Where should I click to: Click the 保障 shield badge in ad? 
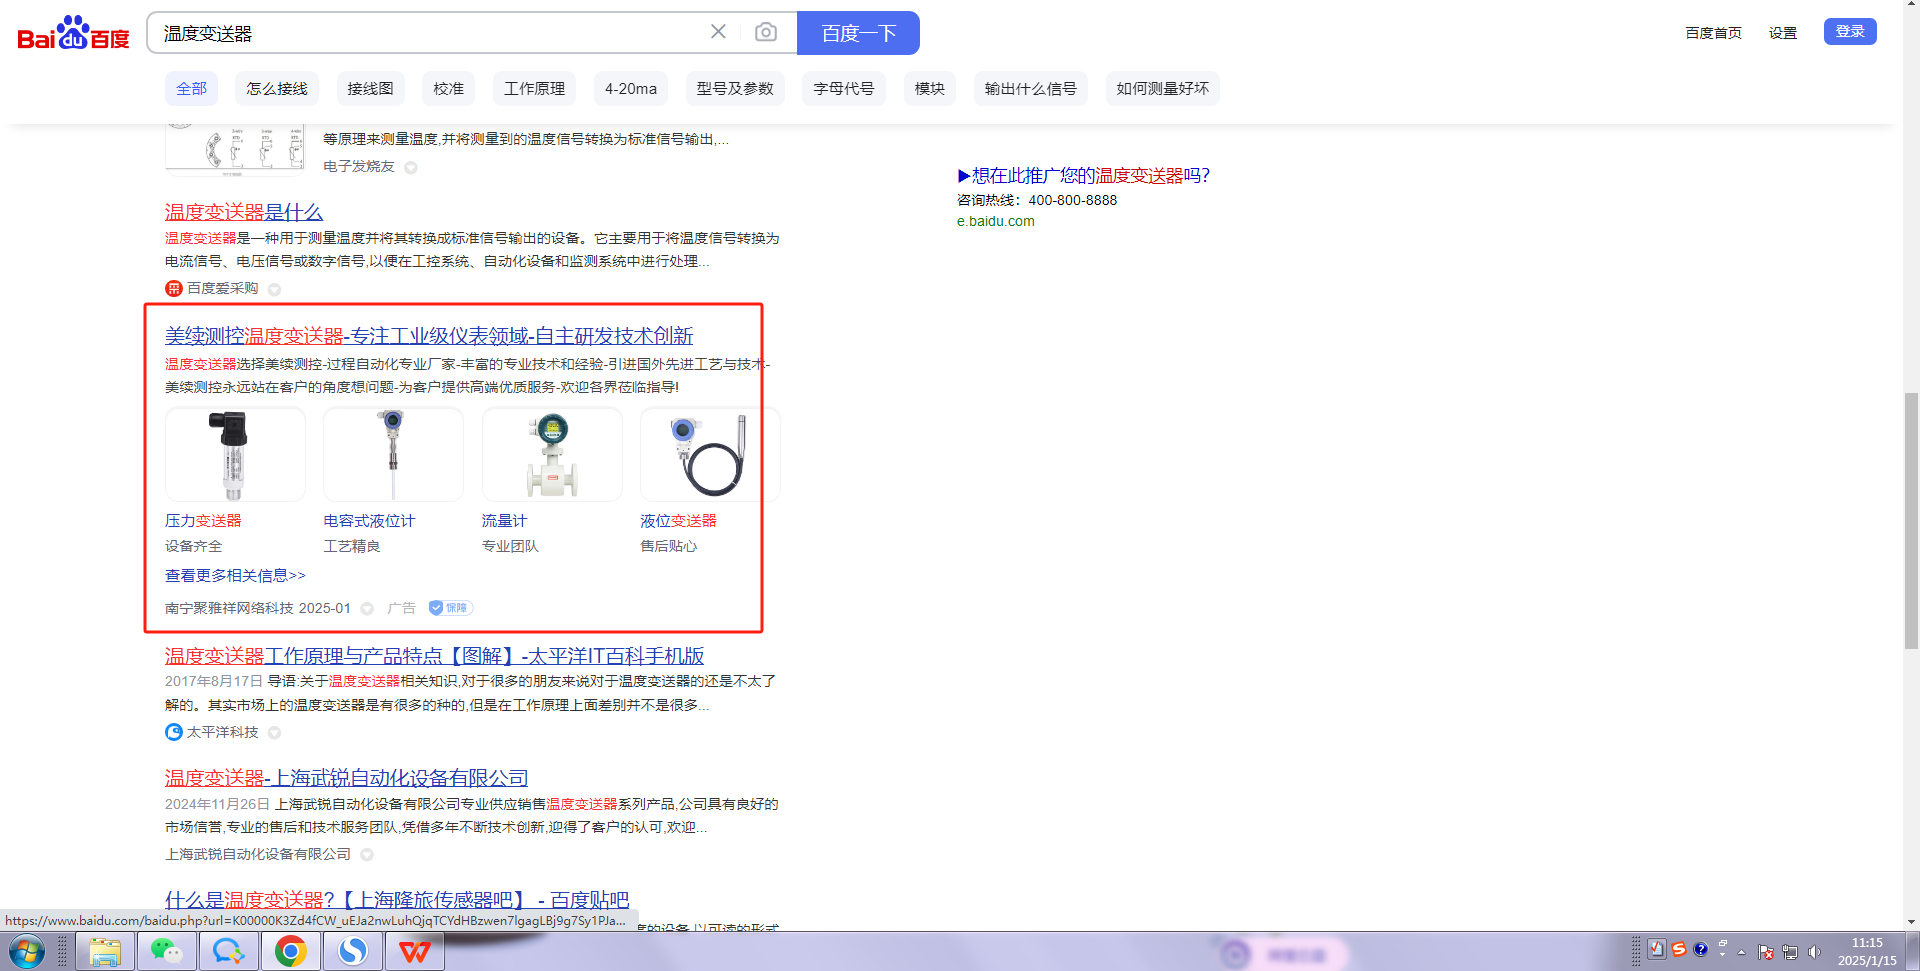click(450, 608)
